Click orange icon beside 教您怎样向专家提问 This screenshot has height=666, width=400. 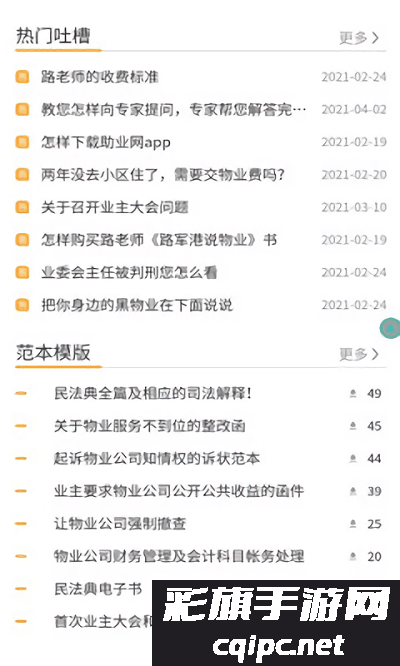click(22, 110)
